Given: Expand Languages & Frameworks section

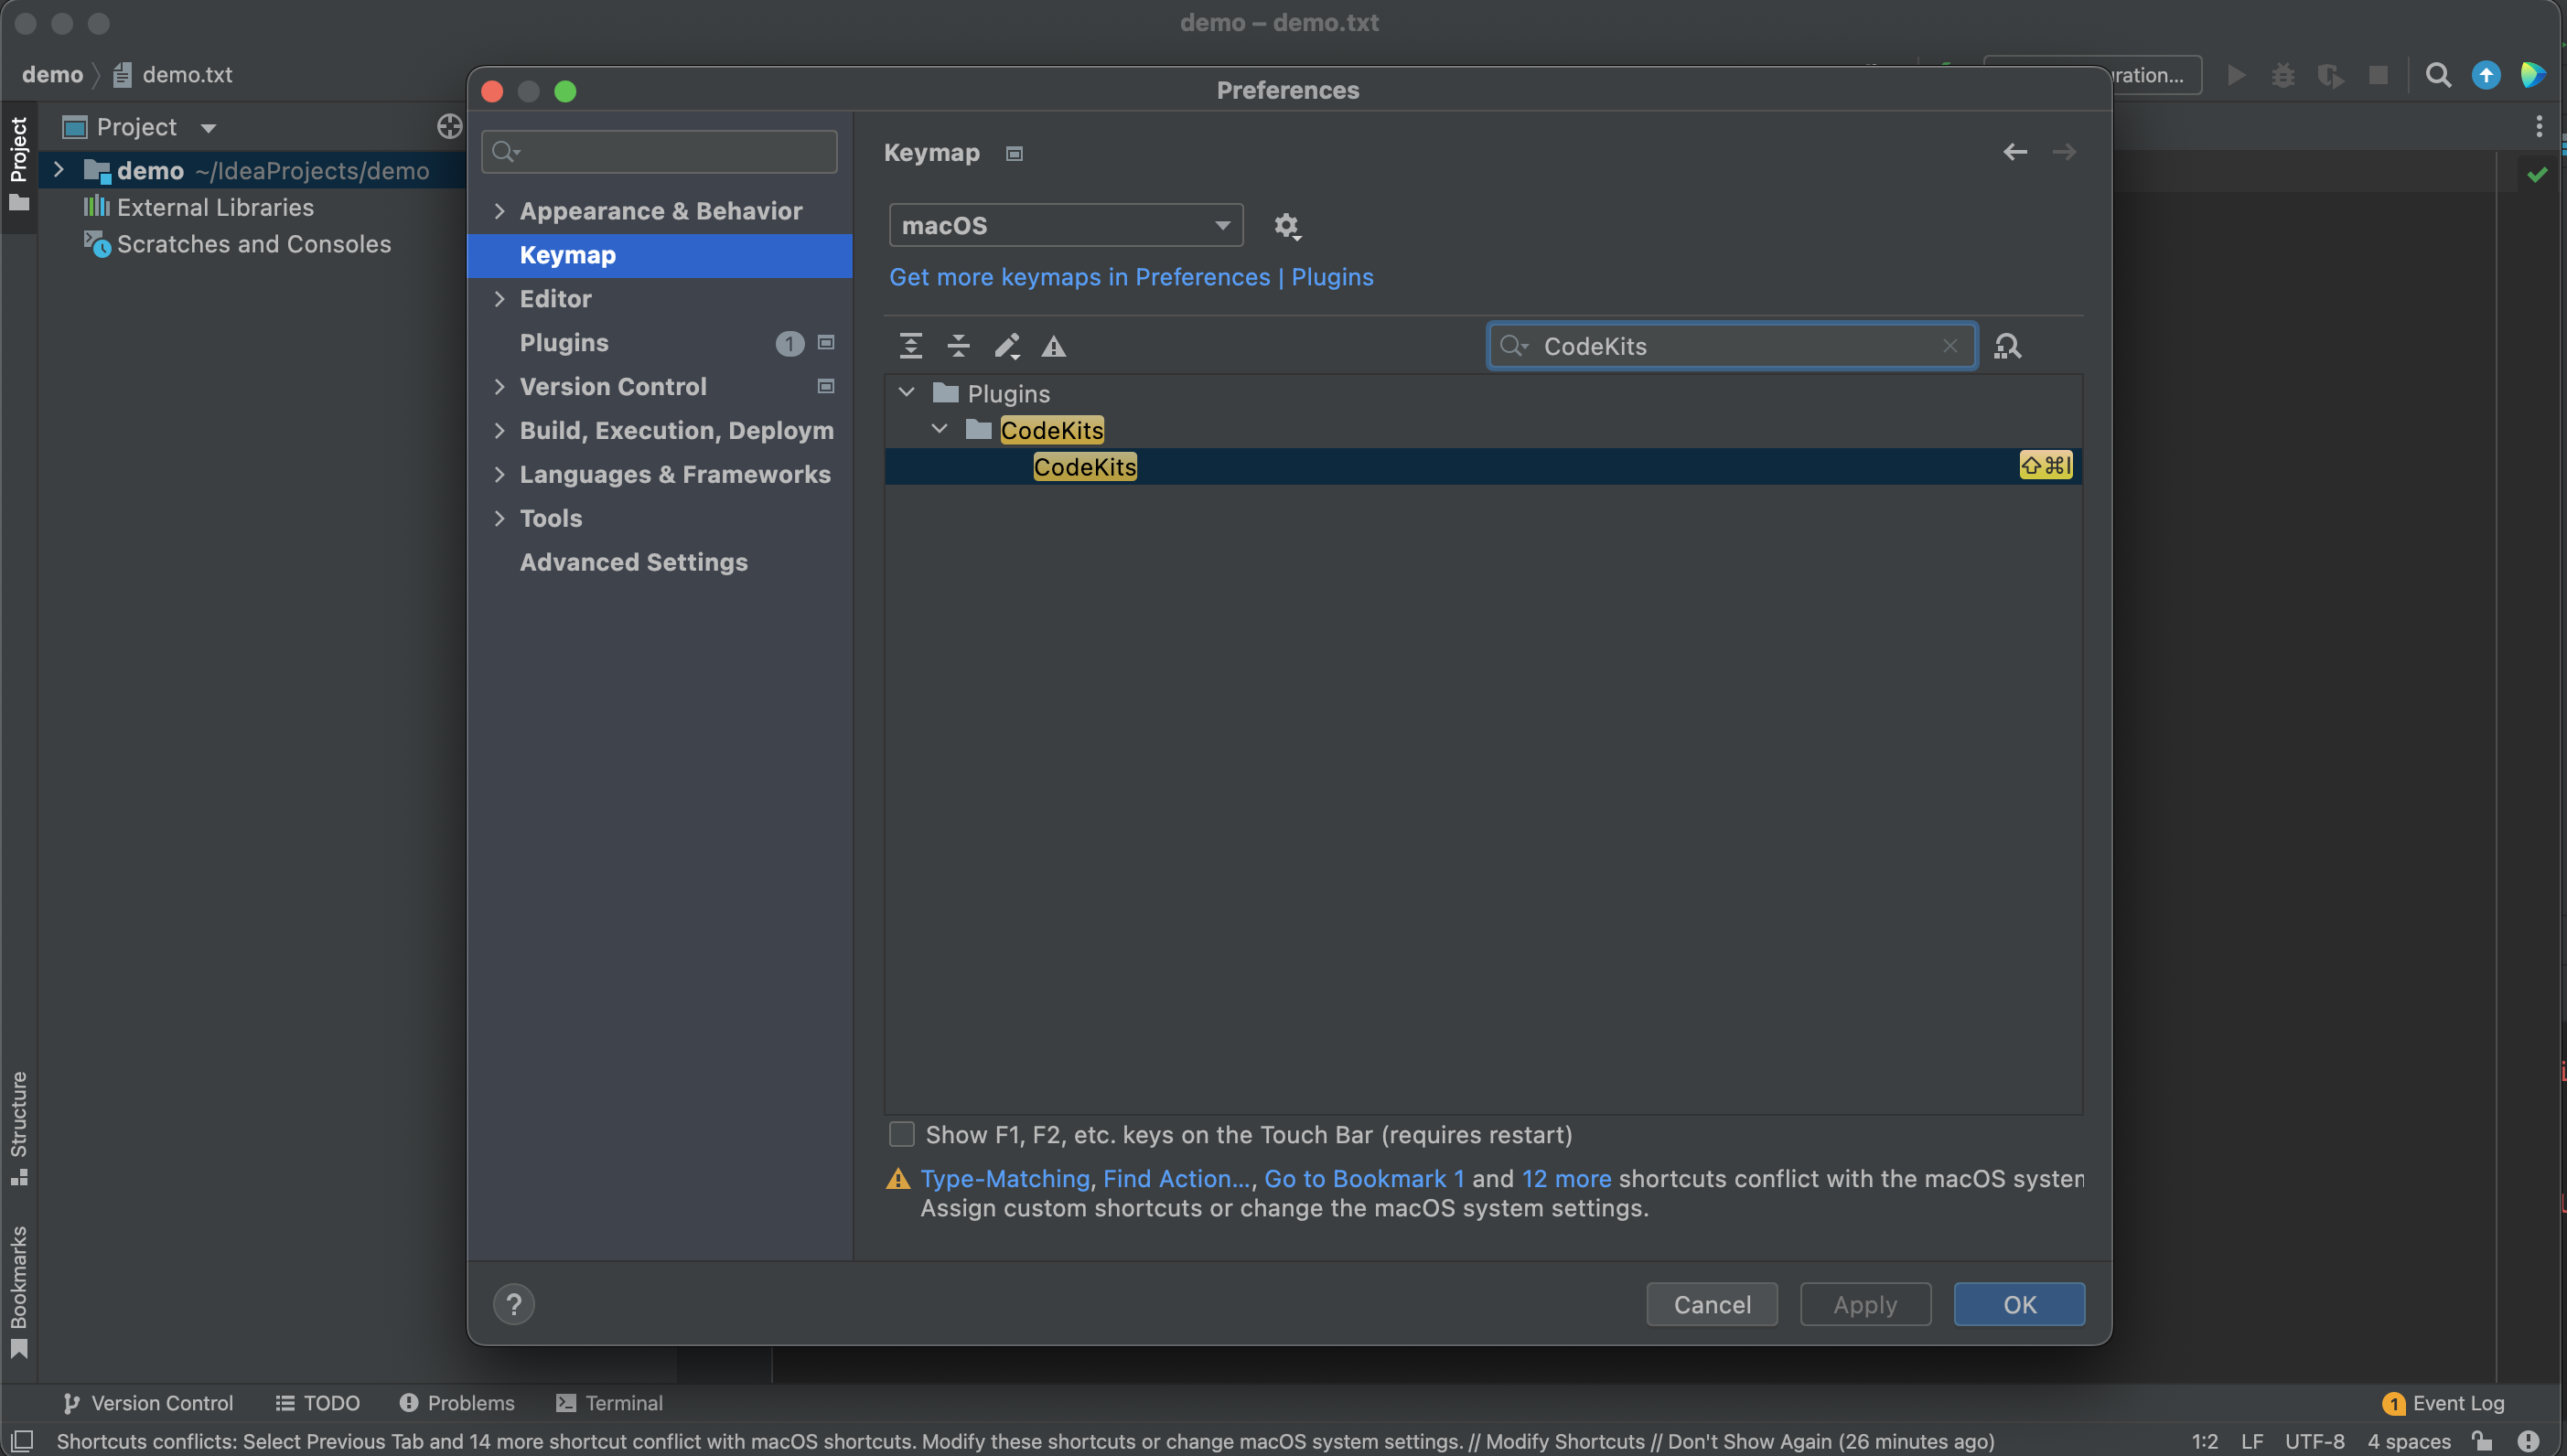Looking at the screenshot, I should click(x=499, y=475).
